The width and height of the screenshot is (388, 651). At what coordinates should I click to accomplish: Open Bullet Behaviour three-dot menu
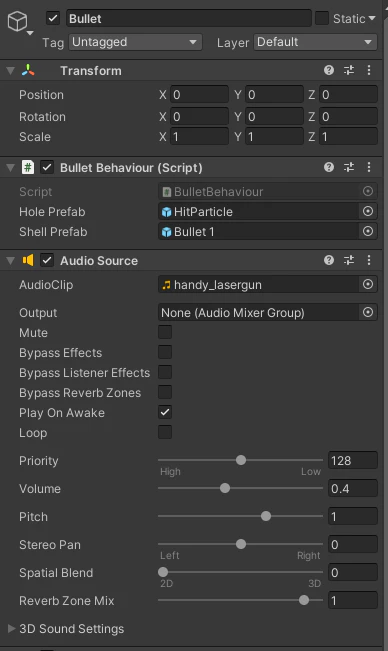coord(369,167)
